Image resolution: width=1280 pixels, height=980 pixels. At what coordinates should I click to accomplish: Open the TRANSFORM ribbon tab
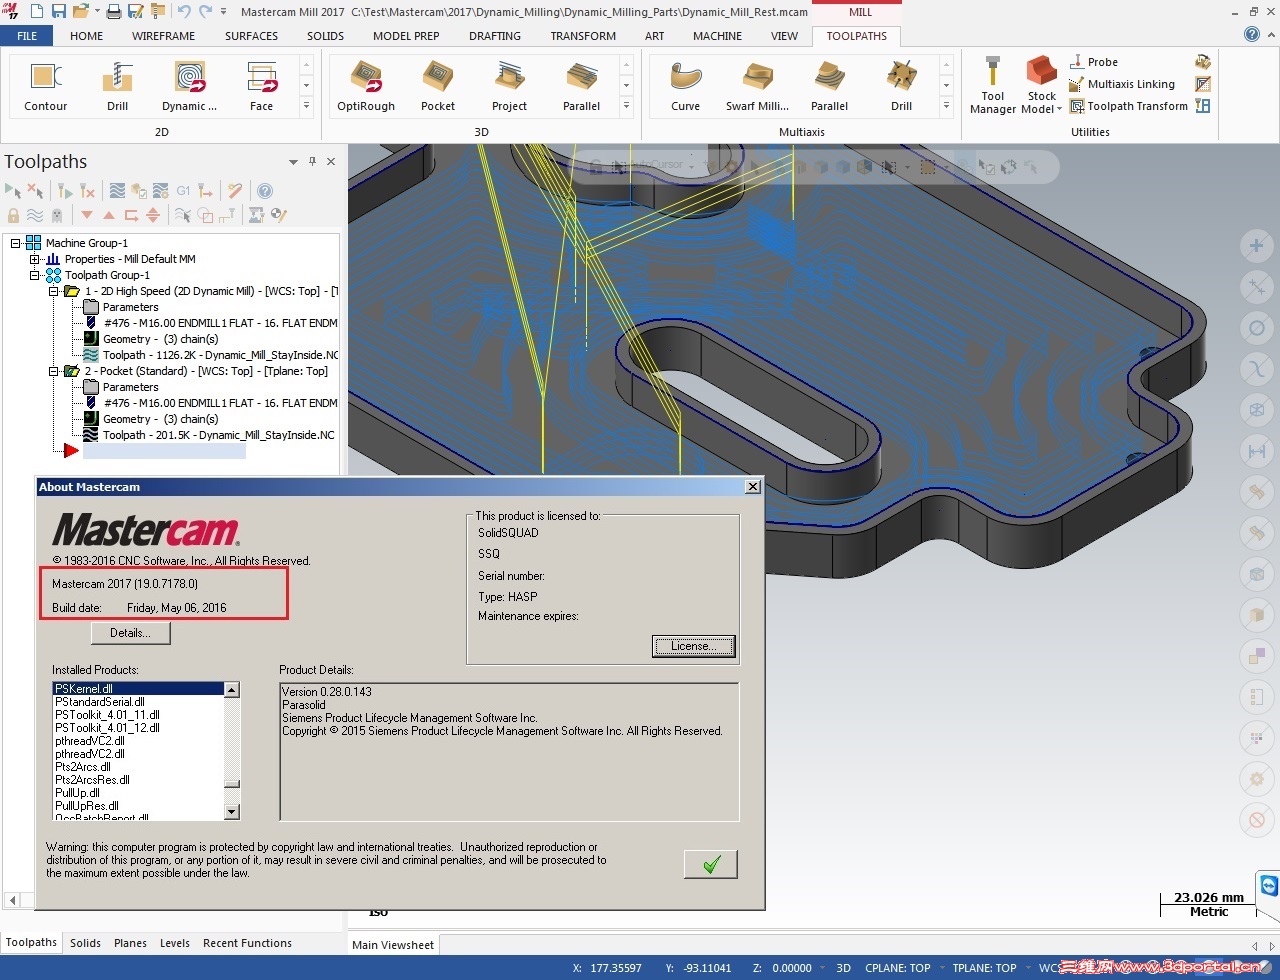point(583,36)
